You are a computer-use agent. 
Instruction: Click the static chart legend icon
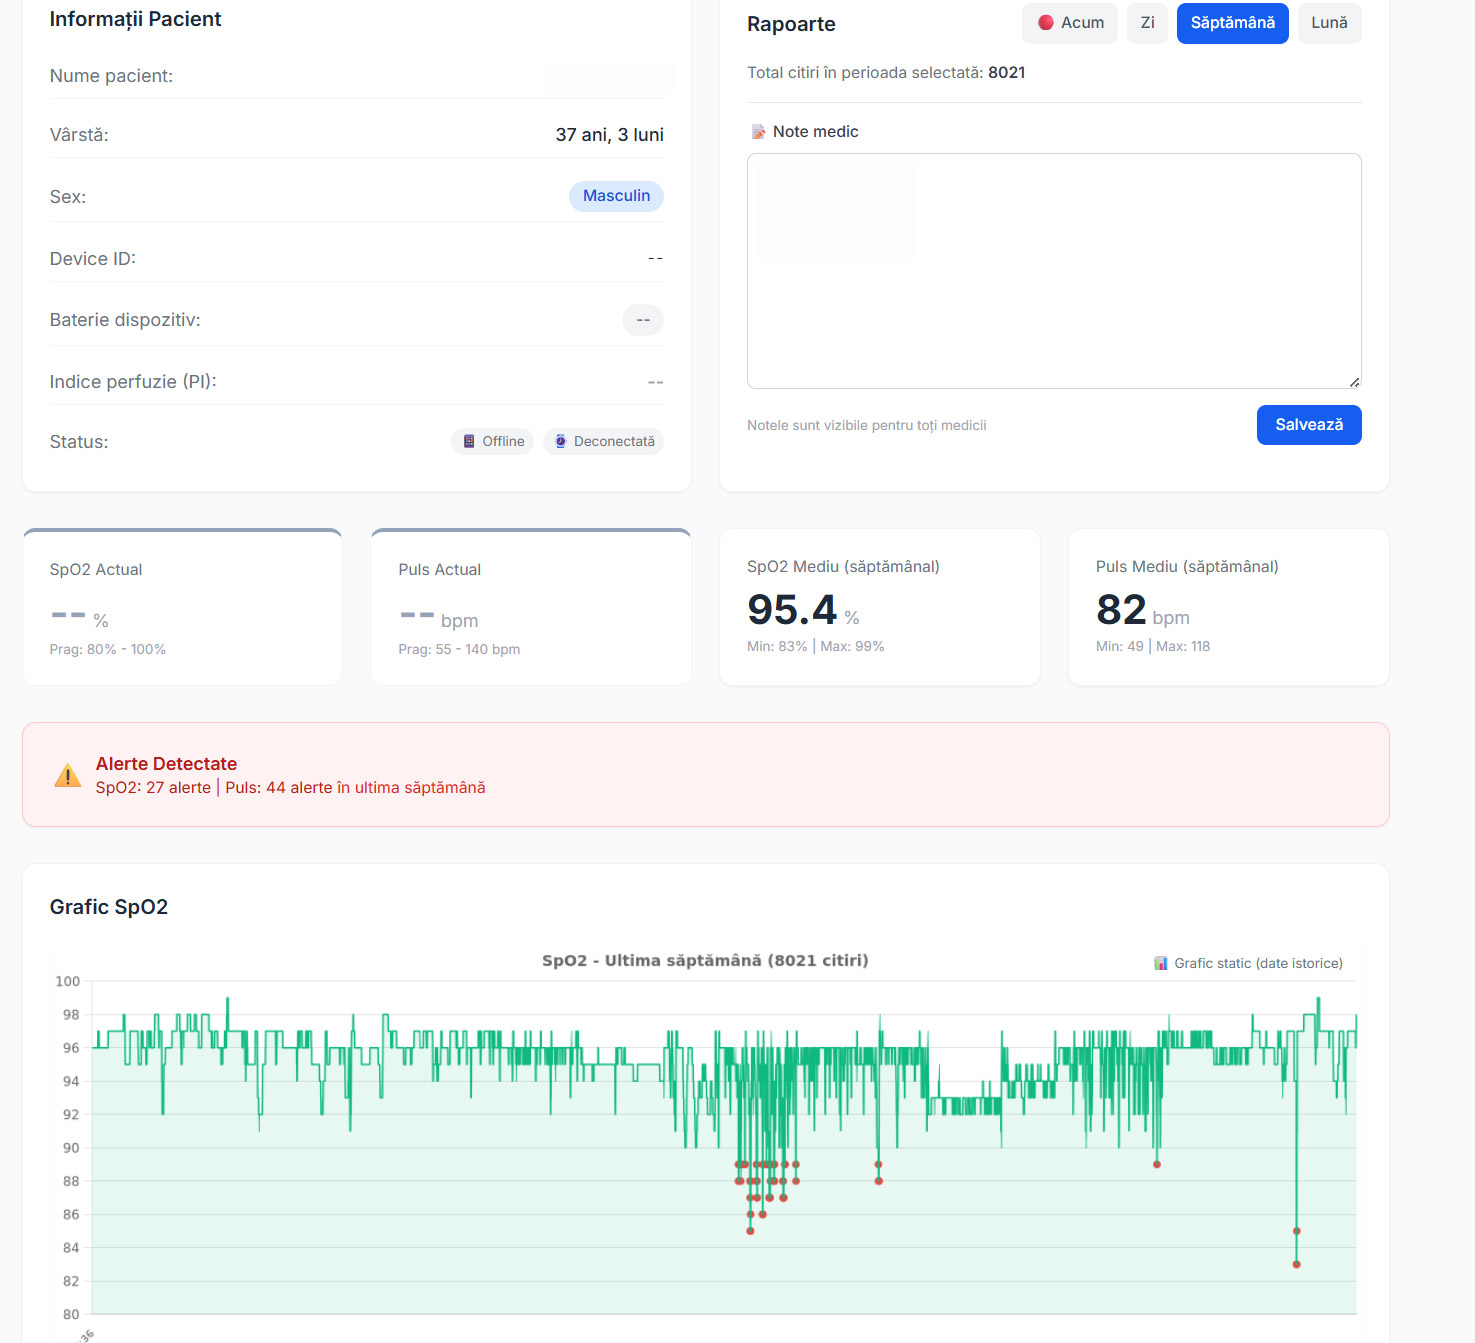click(1161, 963)
